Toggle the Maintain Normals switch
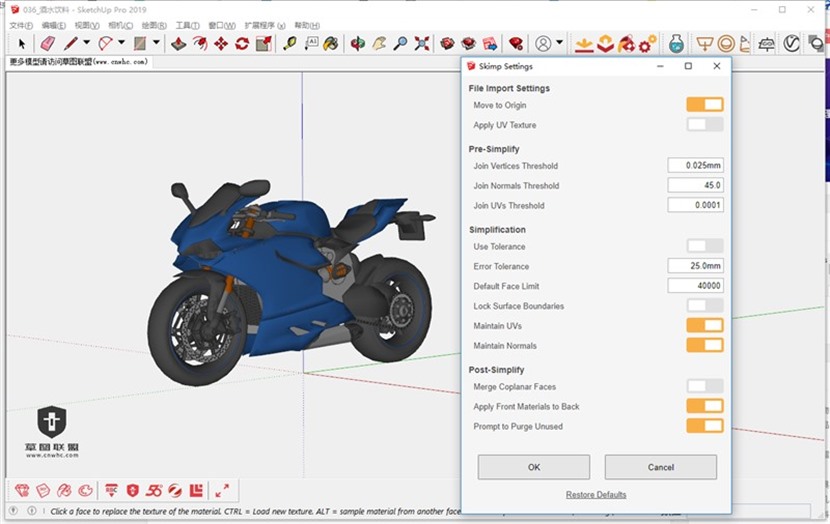 pyautogui.click(x=705, y=345)
